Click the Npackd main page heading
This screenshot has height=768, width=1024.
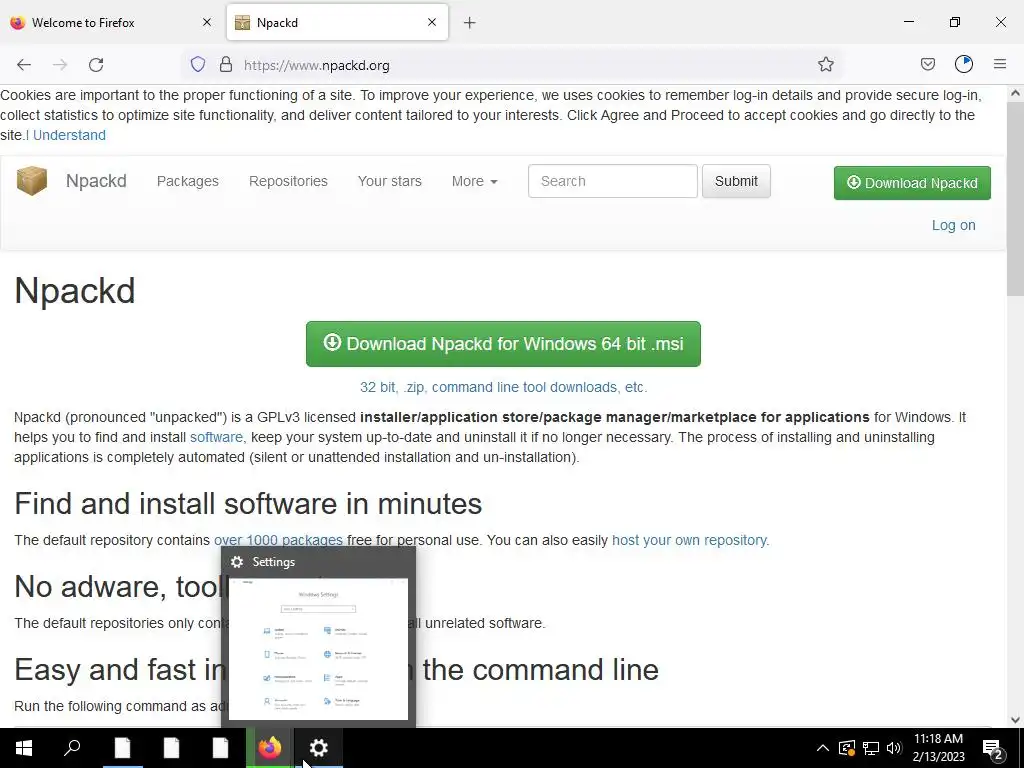[74, 290]
